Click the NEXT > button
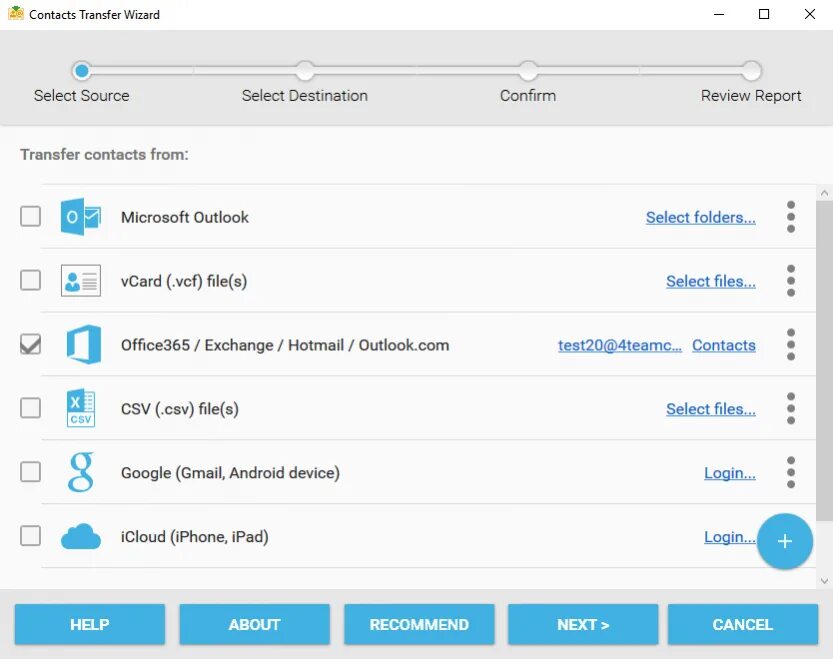This screenshot has height=659, width=833. coord(583,624)
